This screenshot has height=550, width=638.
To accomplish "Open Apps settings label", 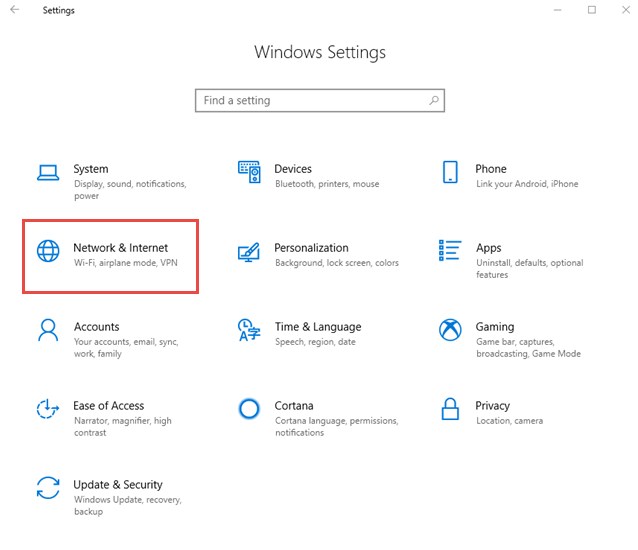I will pyautogui.click(x=489, y=248).
